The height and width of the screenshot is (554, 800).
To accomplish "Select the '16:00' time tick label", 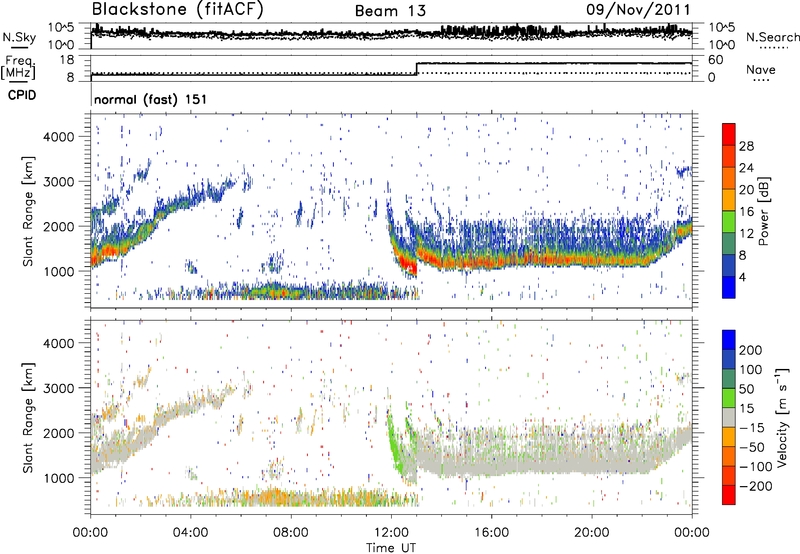I will 491,533.
